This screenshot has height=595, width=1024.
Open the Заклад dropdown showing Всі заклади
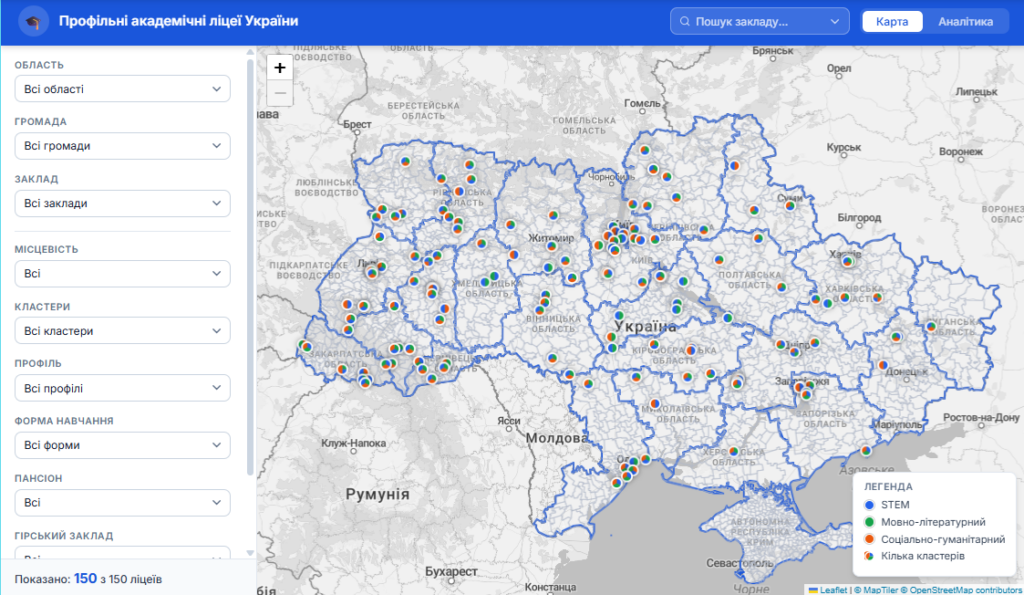122,203
